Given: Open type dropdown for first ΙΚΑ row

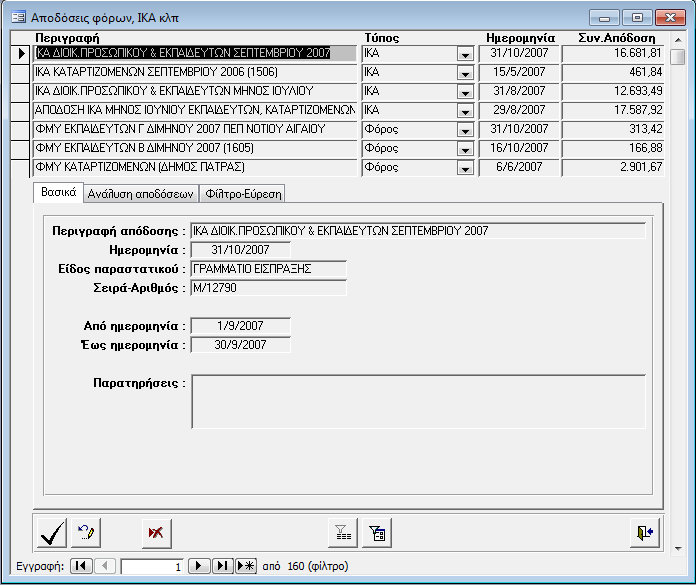Looking at the screenshot, I should (x=465, y=54).
